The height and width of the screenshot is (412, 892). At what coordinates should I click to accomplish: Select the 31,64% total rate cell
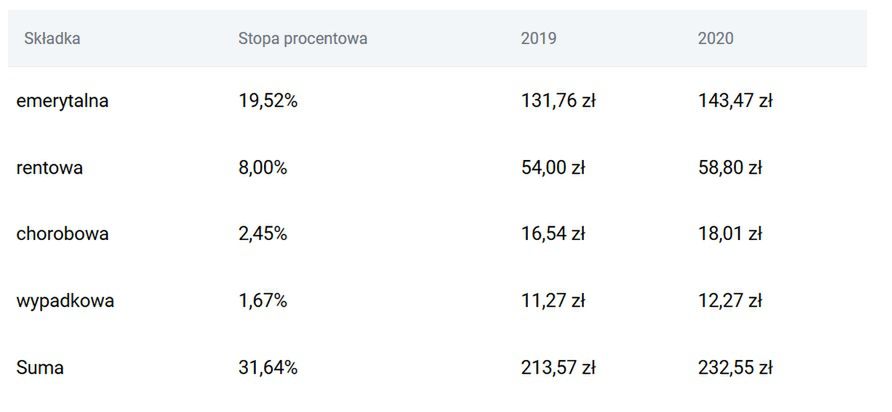coord(268,367)
